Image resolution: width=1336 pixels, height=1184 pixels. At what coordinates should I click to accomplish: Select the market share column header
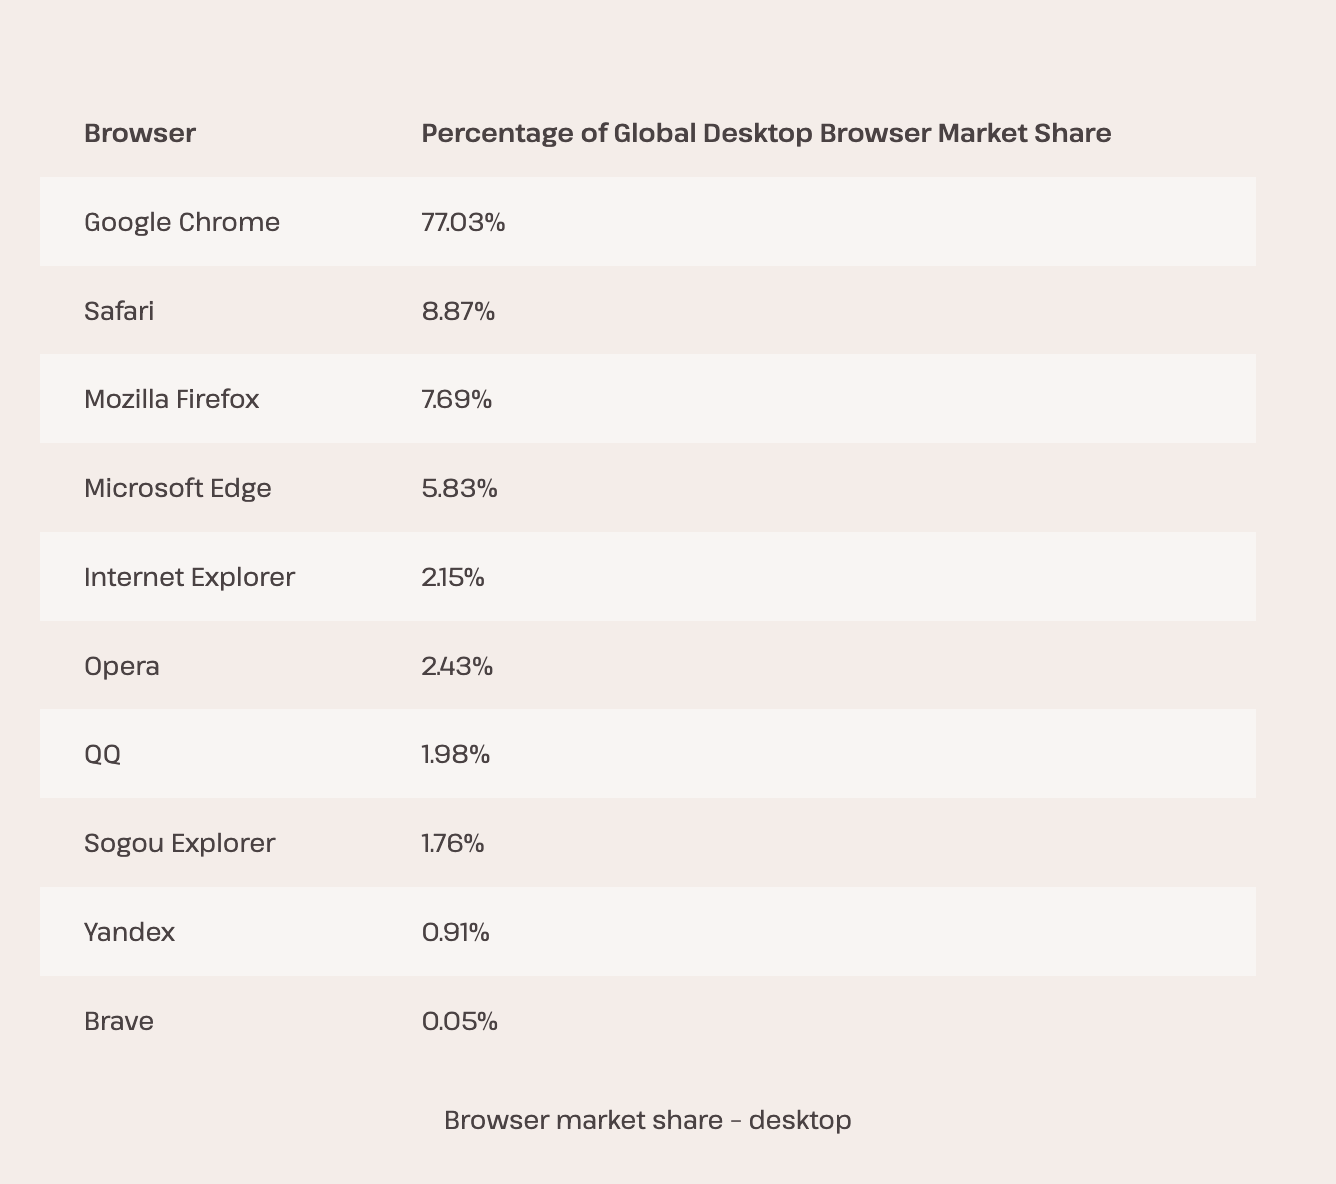click(766, 133)
